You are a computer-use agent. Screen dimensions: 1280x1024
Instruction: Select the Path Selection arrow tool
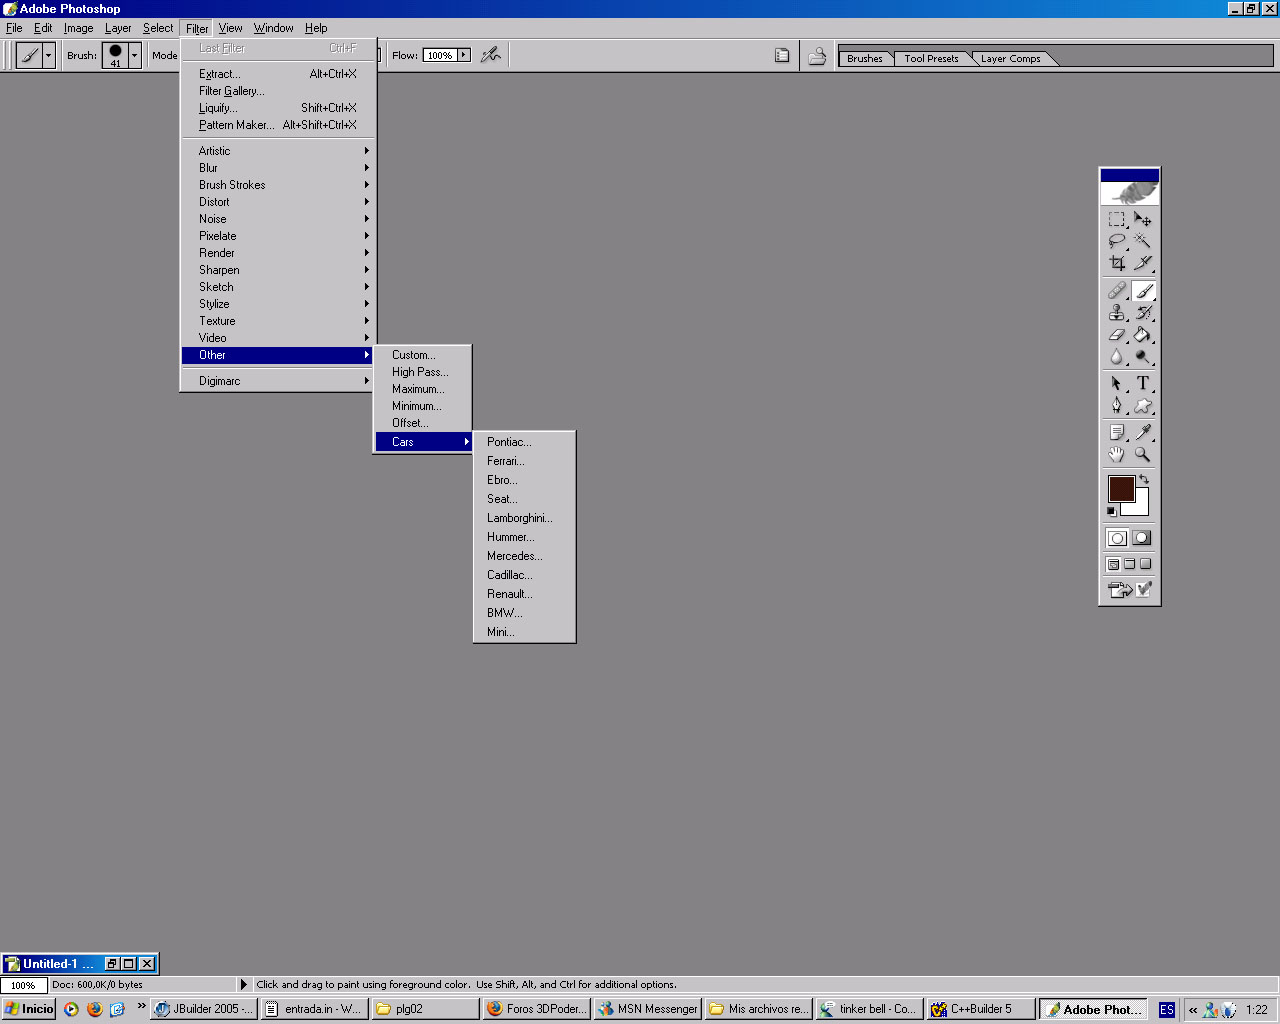click(x=1117, y=383)
